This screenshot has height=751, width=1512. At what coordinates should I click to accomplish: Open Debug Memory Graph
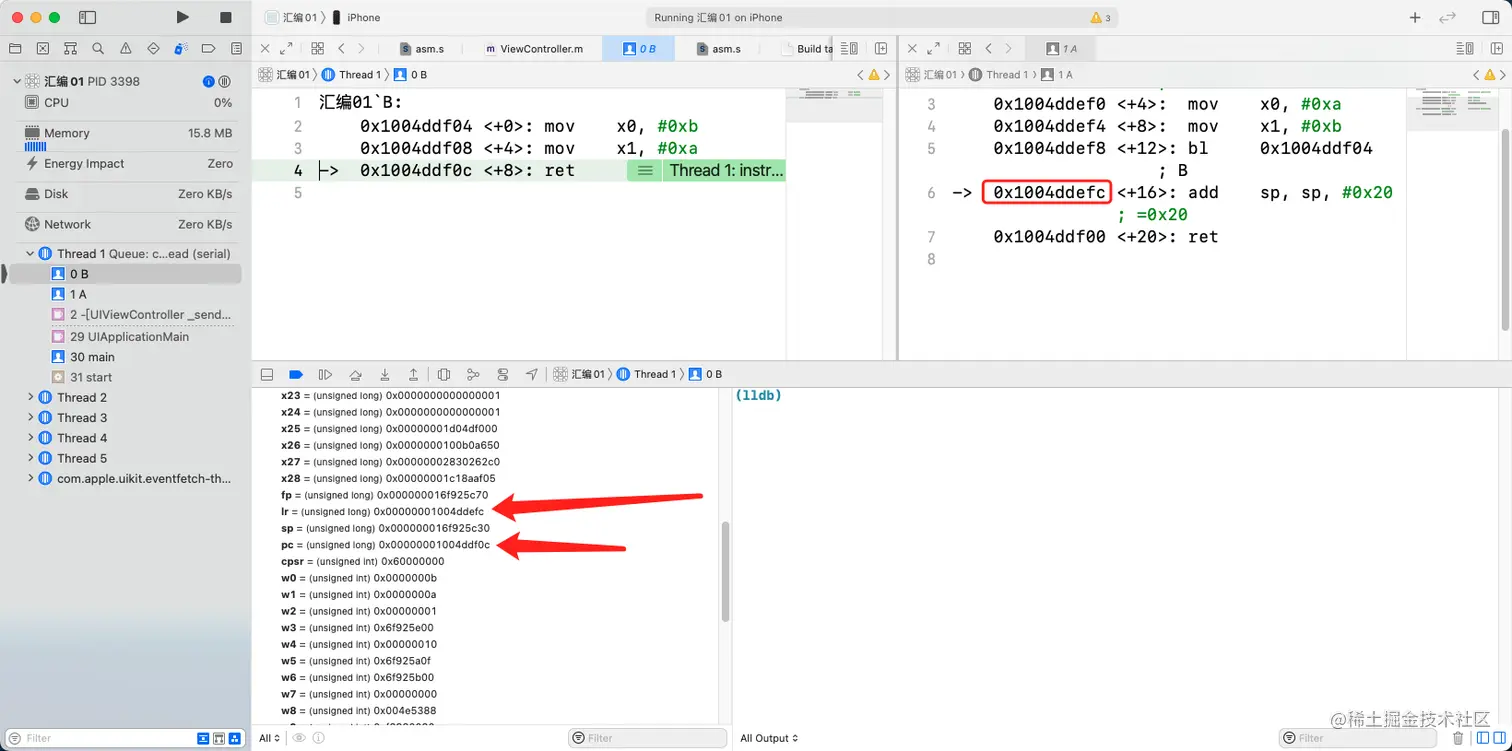coord(474,374)
